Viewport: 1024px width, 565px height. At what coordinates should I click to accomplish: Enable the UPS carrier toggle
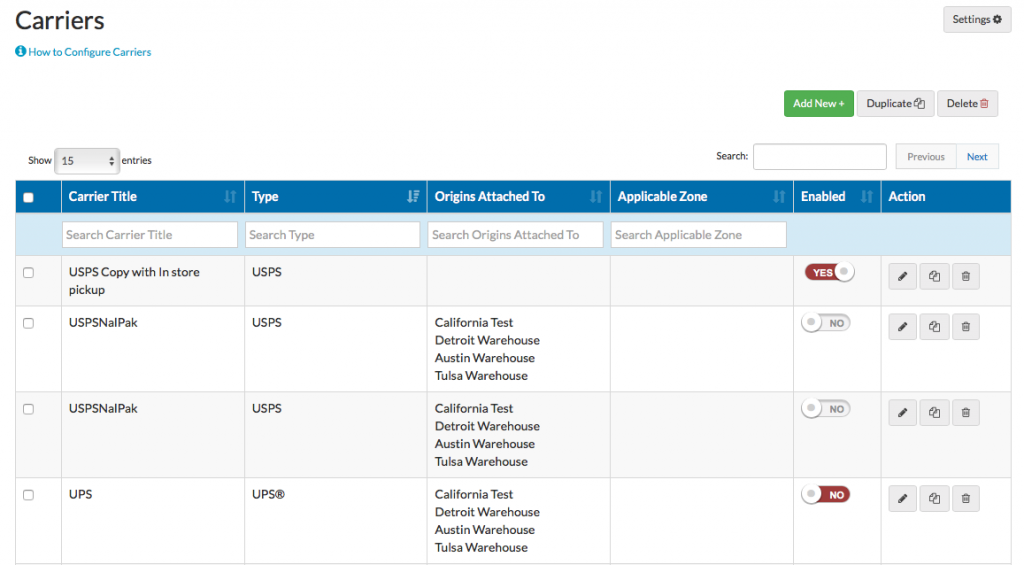coord(825,494)
